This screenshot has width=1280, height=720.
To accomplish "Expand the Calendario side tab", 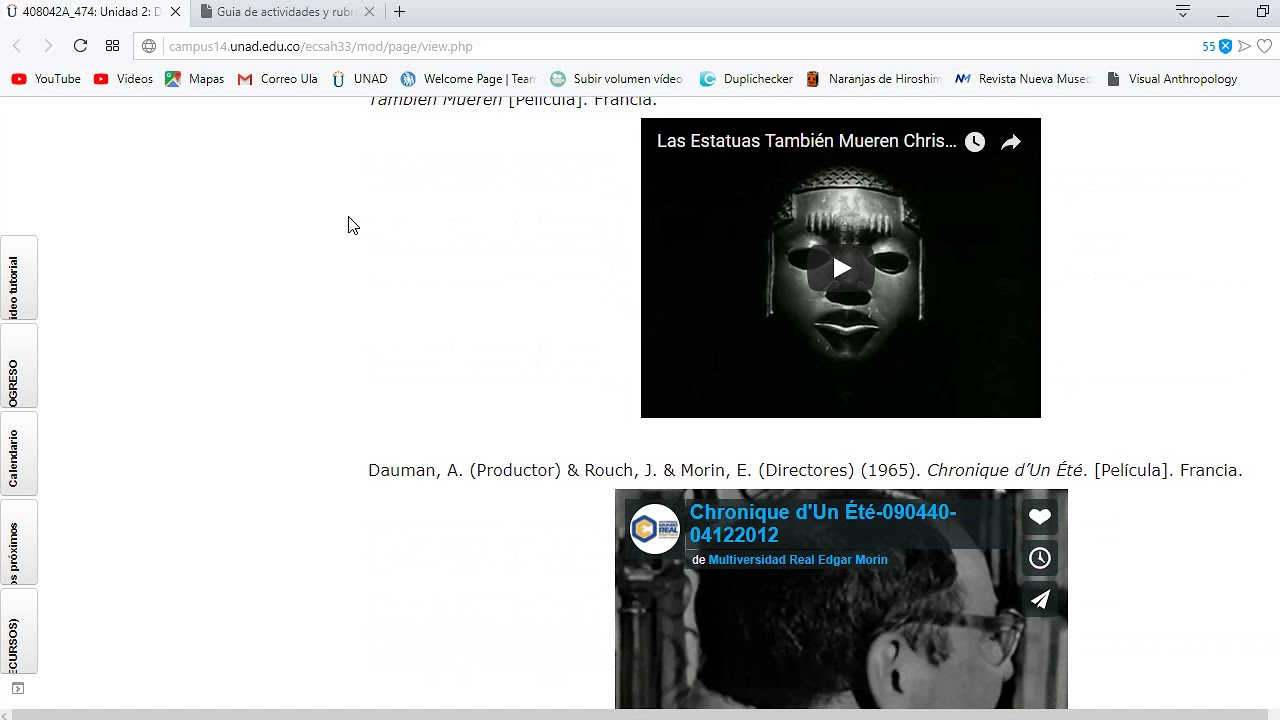I will coord(18,454).
